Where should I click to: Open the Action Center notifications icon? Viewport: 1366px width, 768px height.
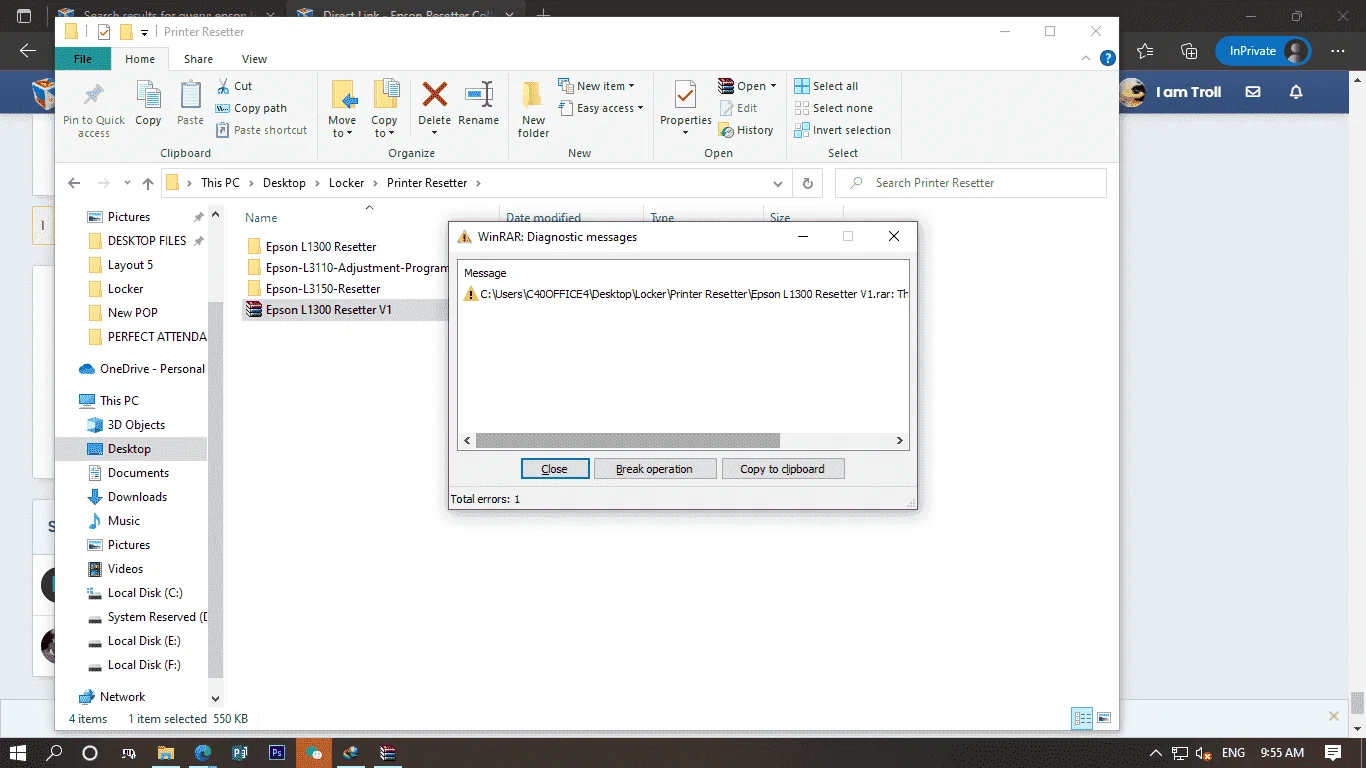[1333, 752]
